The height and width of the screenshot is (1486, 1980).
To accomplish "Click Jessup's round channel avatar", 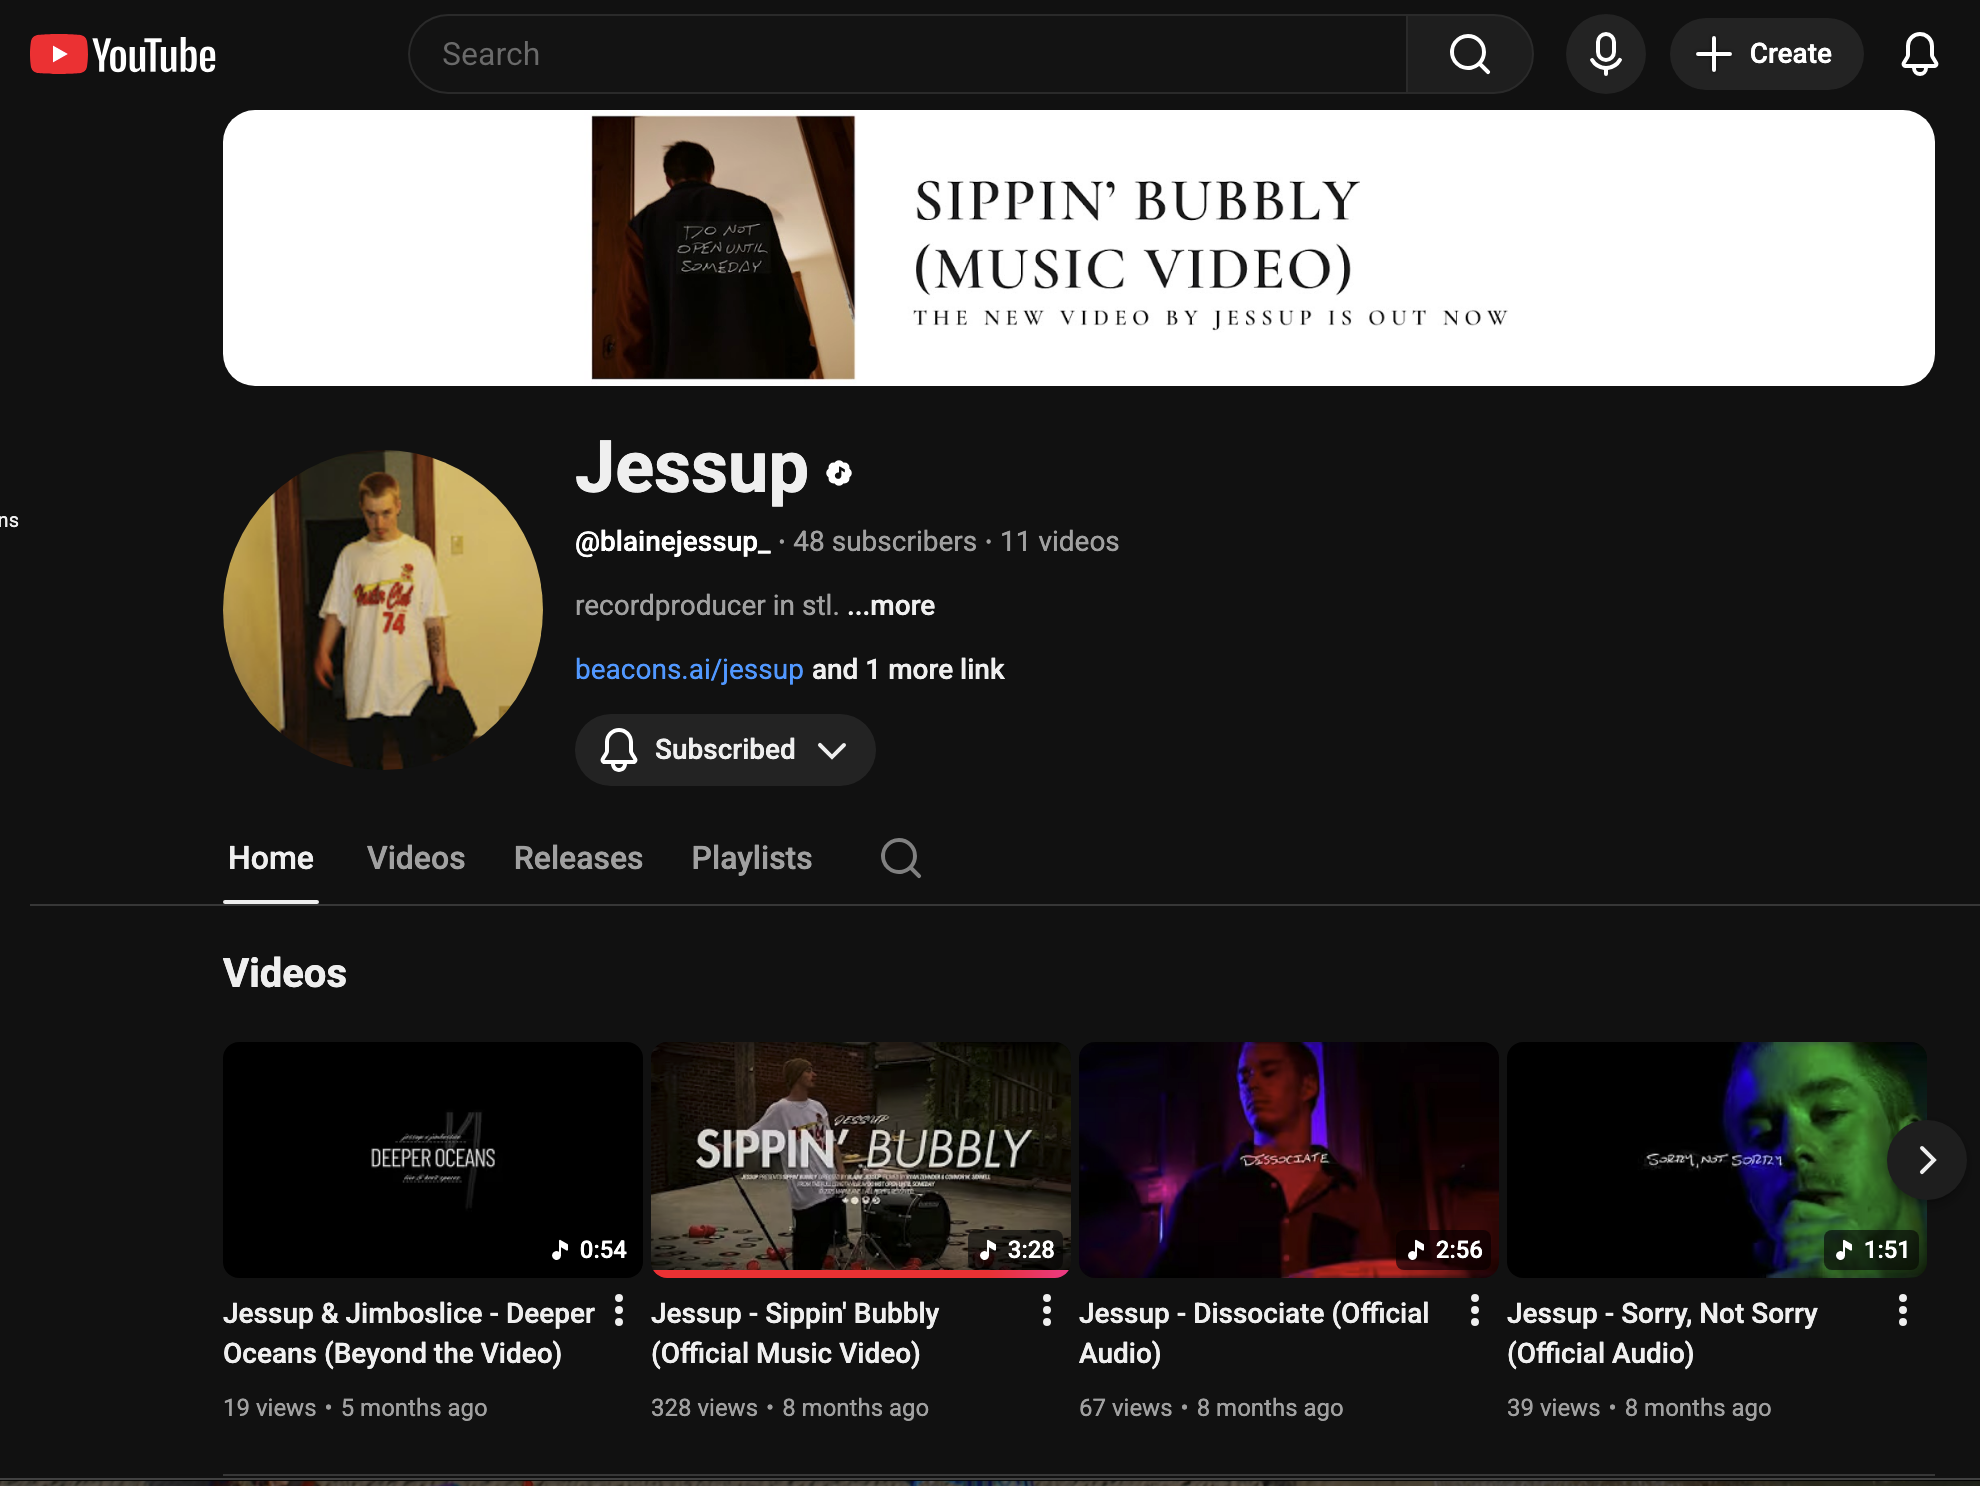I will click(383, 610).
